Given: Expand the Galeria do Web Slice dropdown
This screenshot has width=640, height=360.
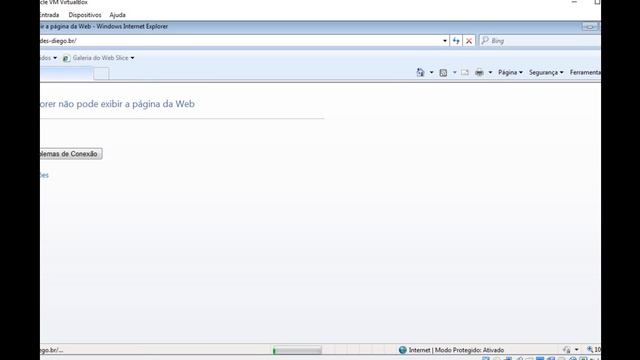Looking at the screenshot, I should (132, 58).
